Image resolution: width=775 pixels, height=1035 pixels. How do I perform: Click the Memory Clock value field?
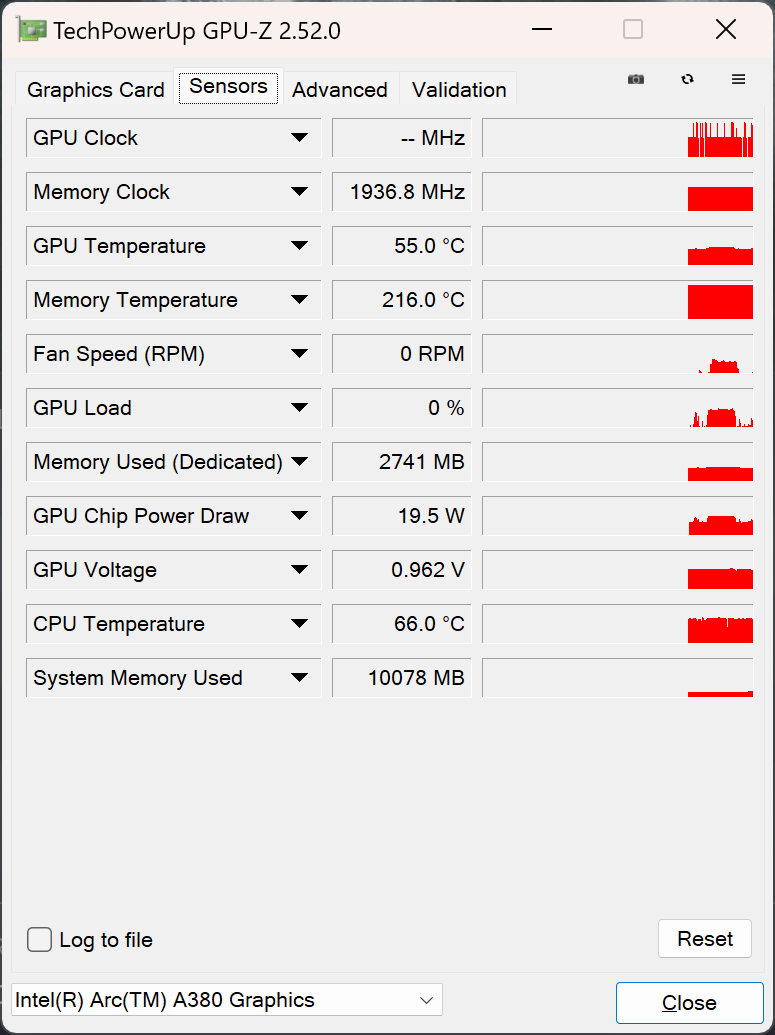point(401,192)
